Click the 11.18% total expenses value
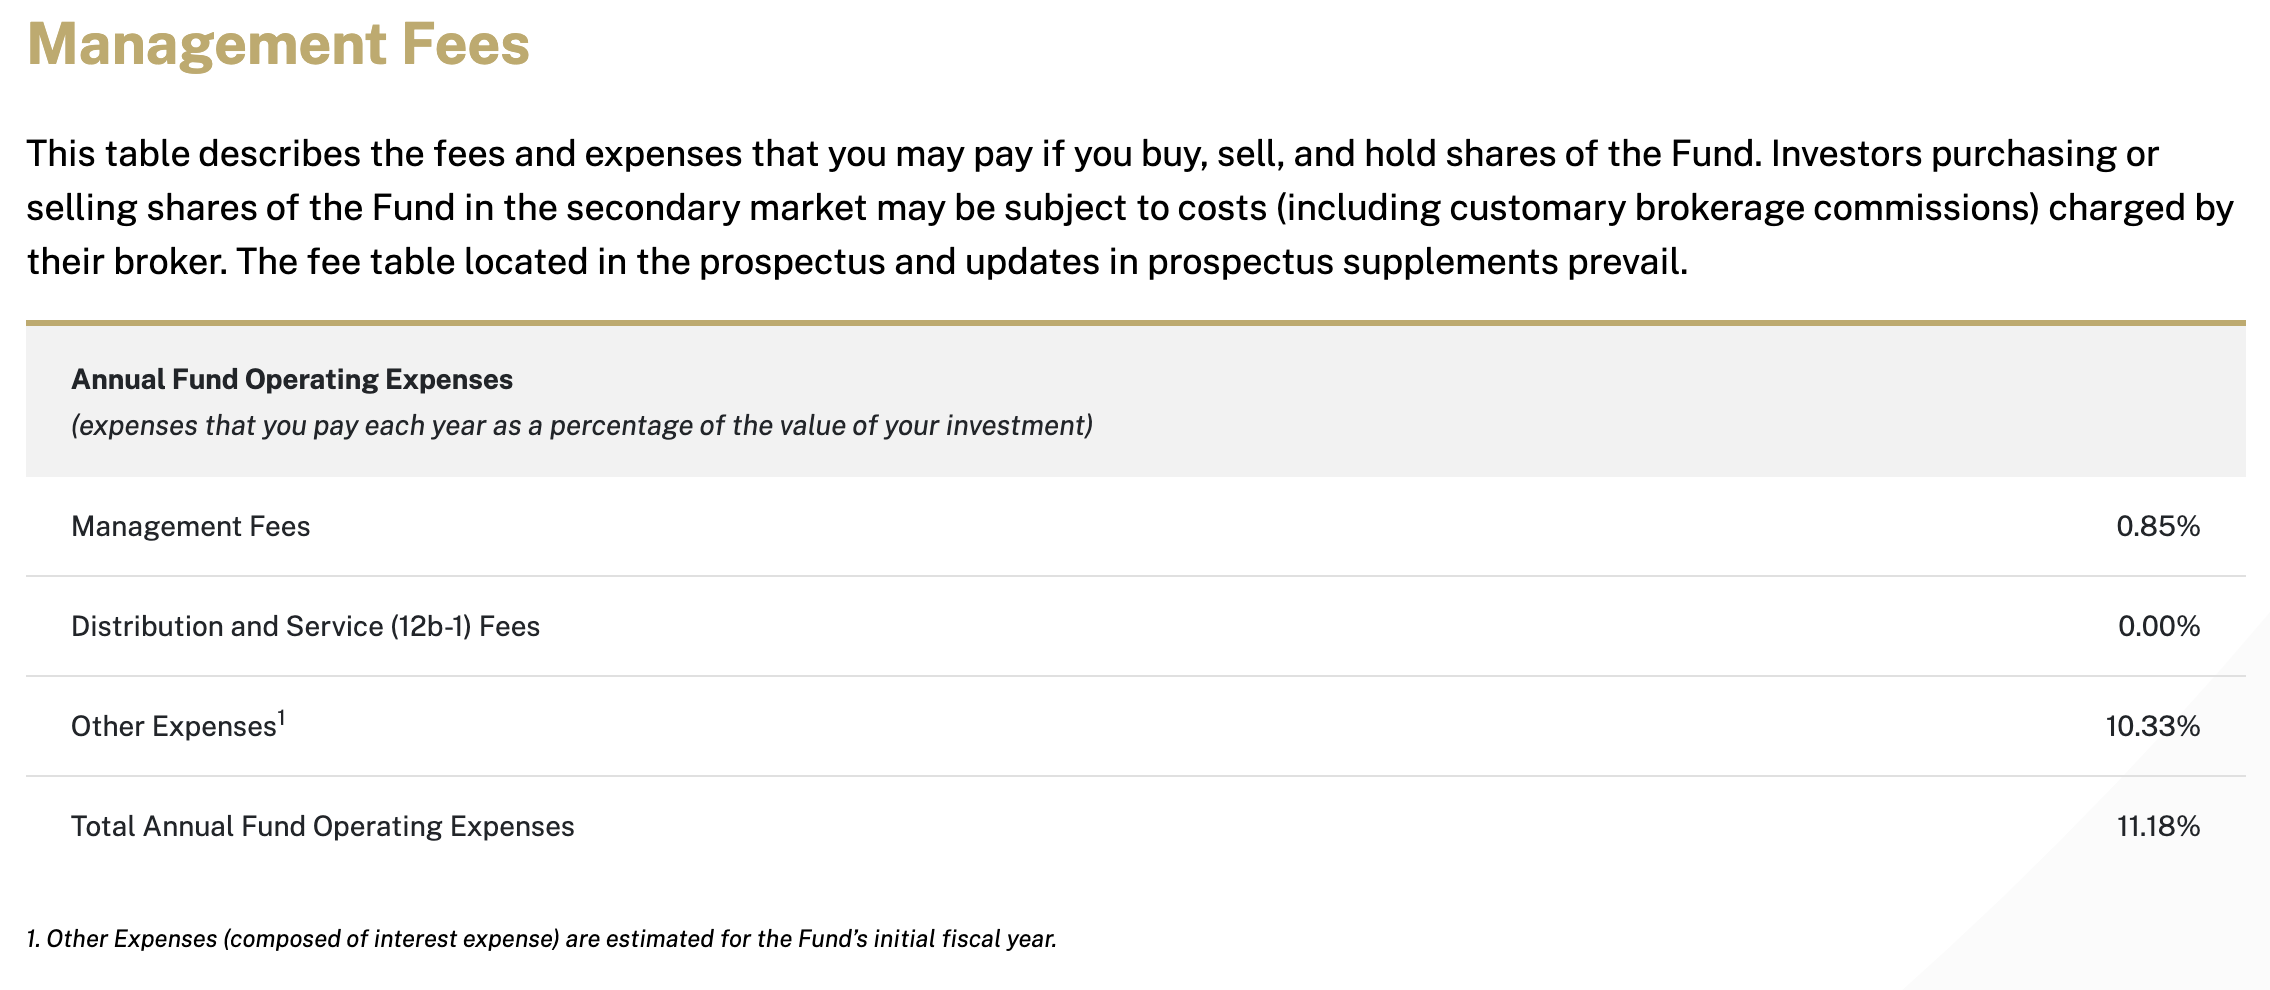The image size is (2270, 990). pyautogui.click(x=2157, y=827)
